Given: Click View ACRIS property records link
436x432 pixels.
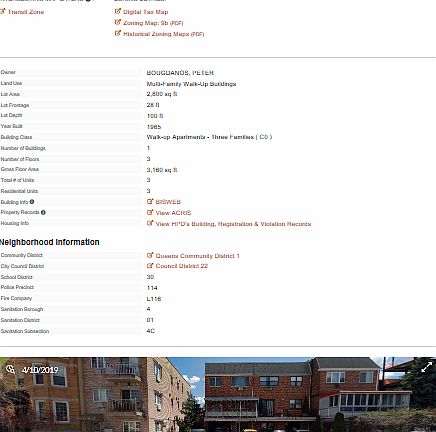Looking at the screenshot, I should tap(173, 213).
